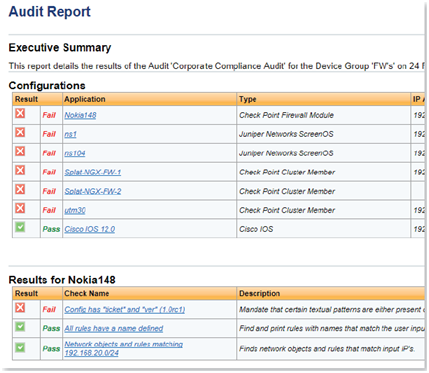Open the Cisco IOS 12.0 link

pyautogui.click(x=90, y=229)
